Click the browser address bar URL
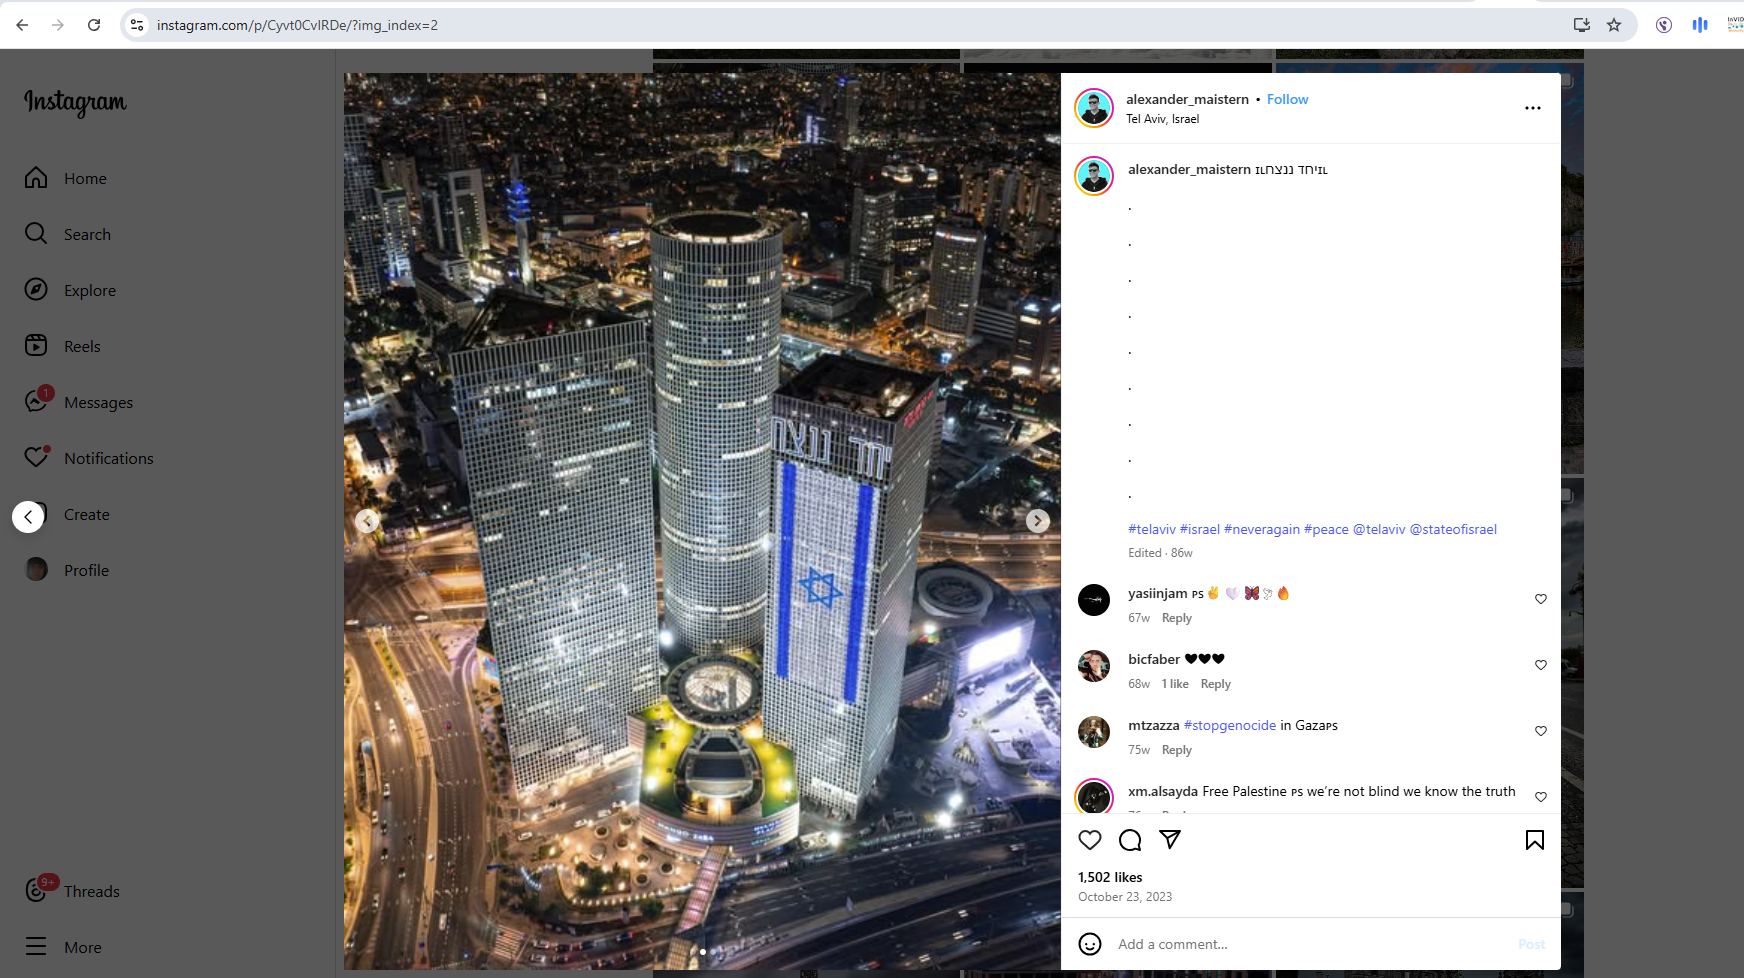The height and width of the screenshot is (978, 1744). pyautogui.click(x=297, y=25)
